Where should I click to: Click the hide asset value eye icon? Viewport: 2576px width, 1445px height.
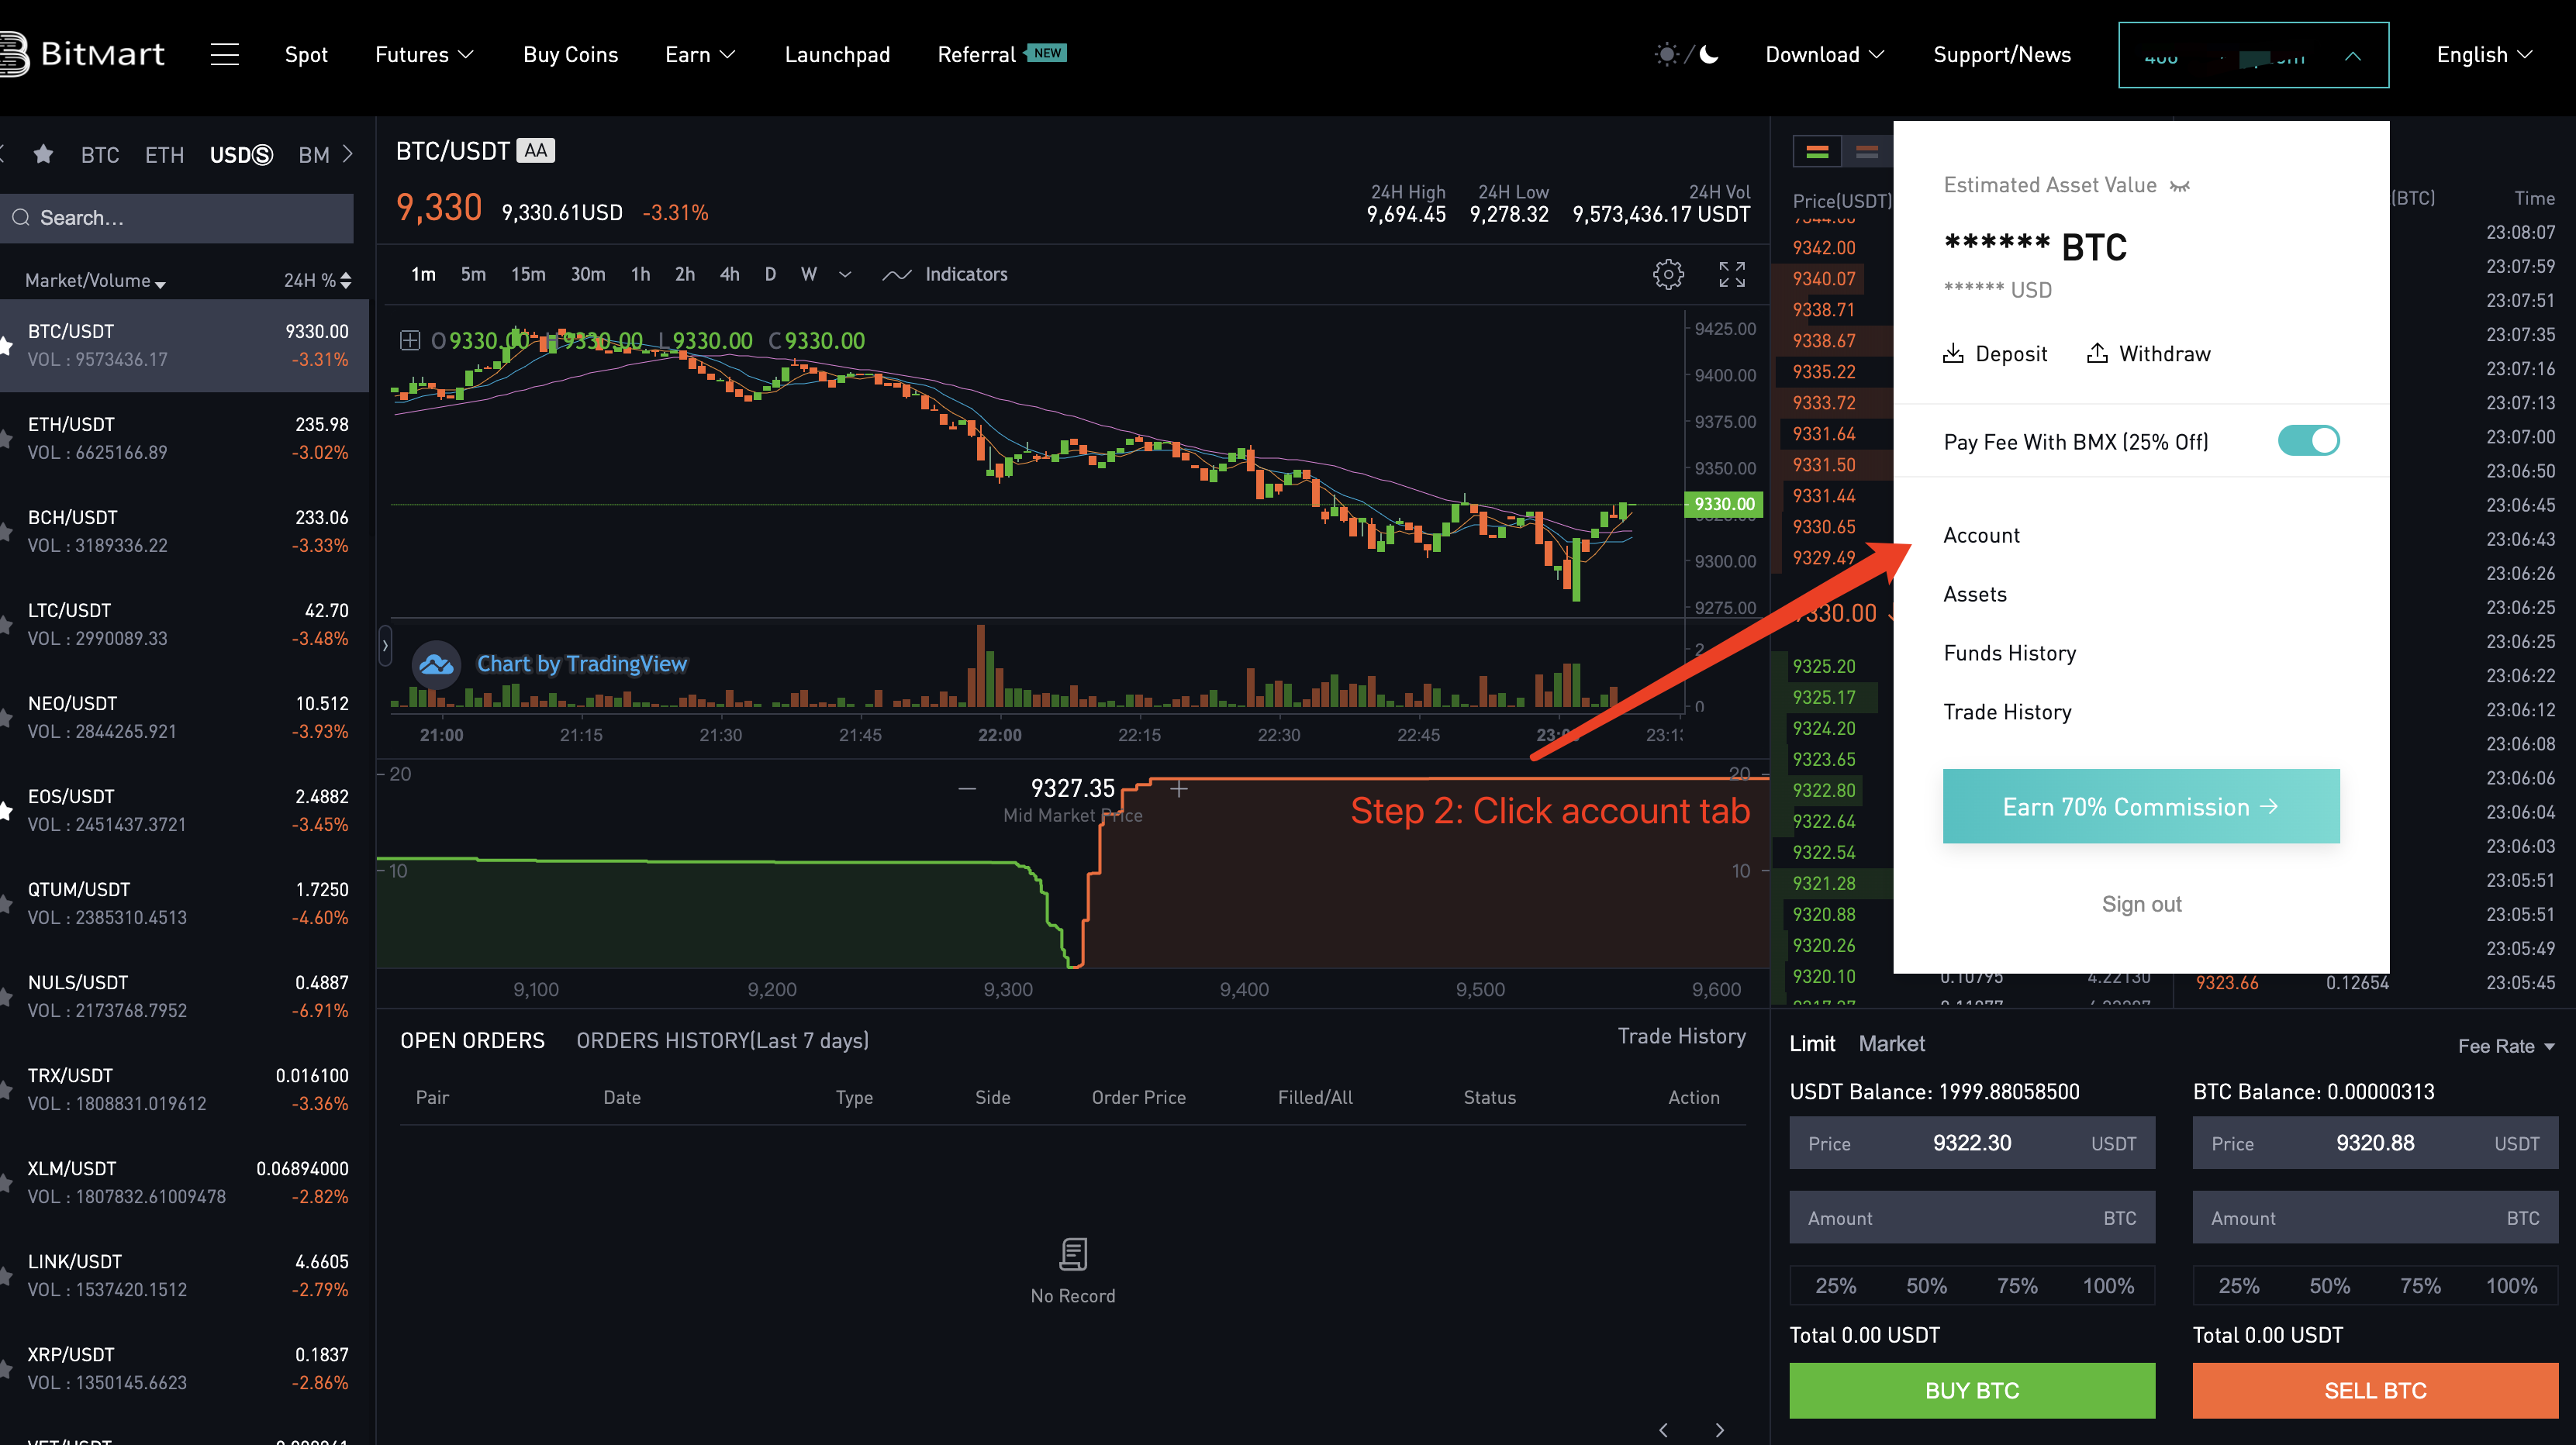coord(2180,186)
